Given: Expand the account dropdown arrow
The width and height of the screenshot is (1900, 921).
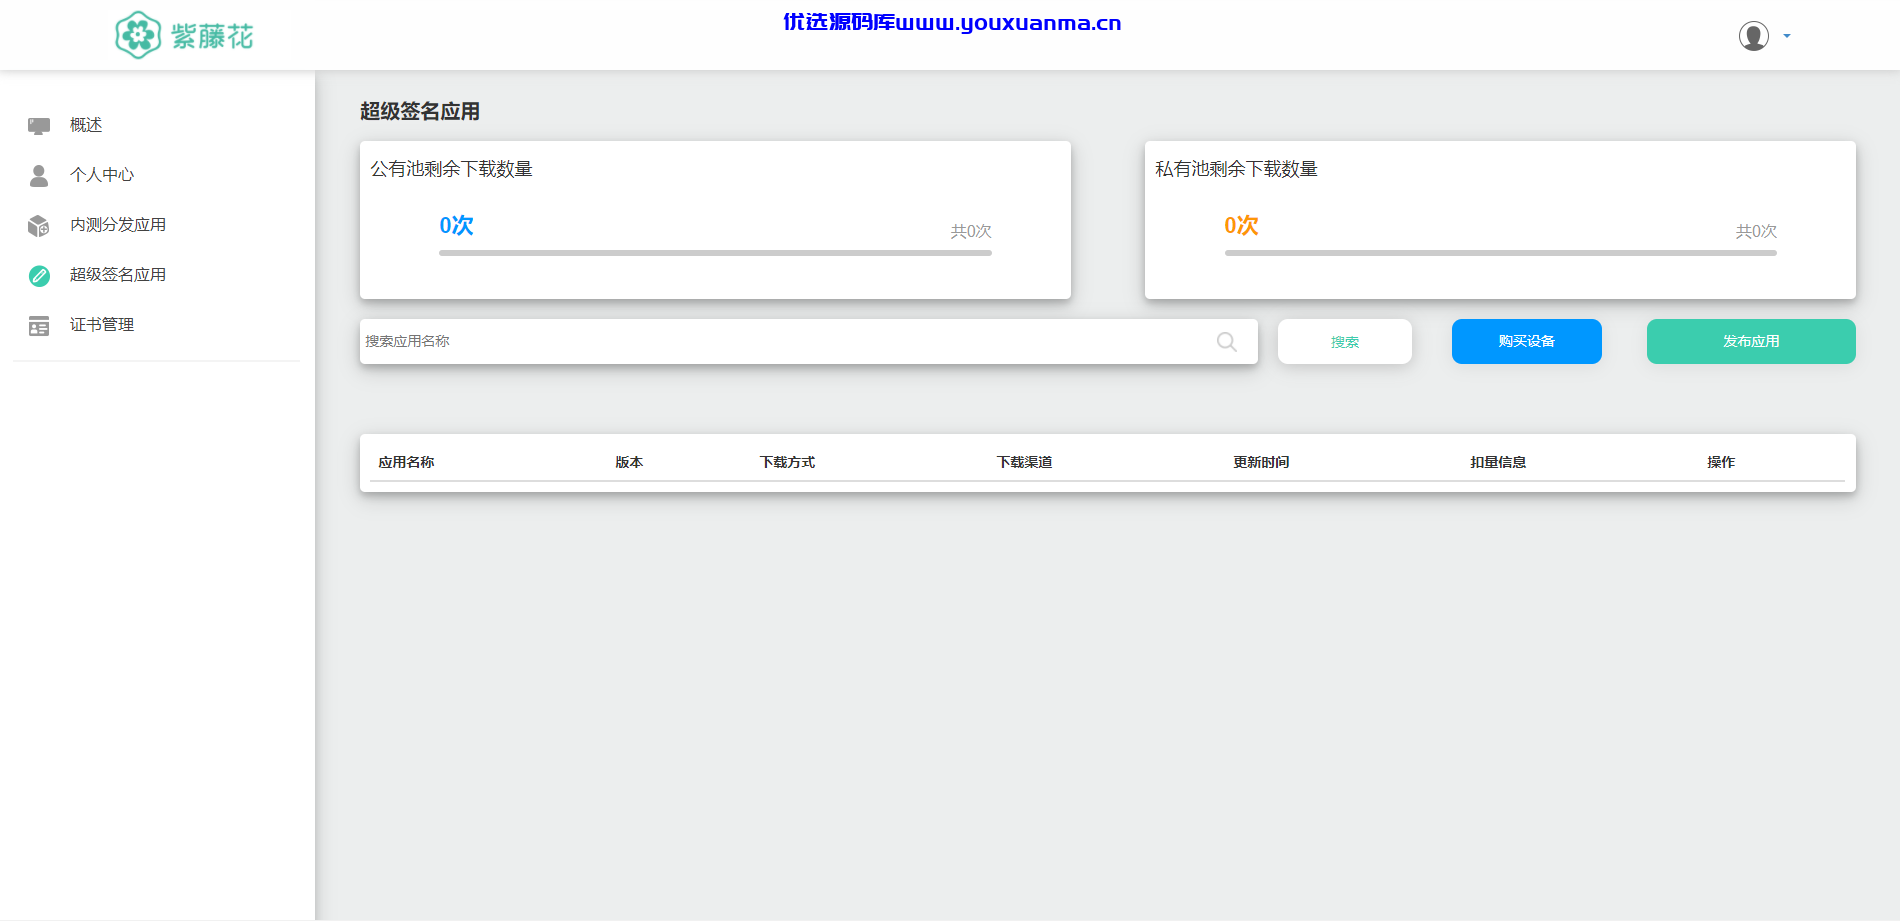Looking at the screenshot, I should (x=1787, y=36).
